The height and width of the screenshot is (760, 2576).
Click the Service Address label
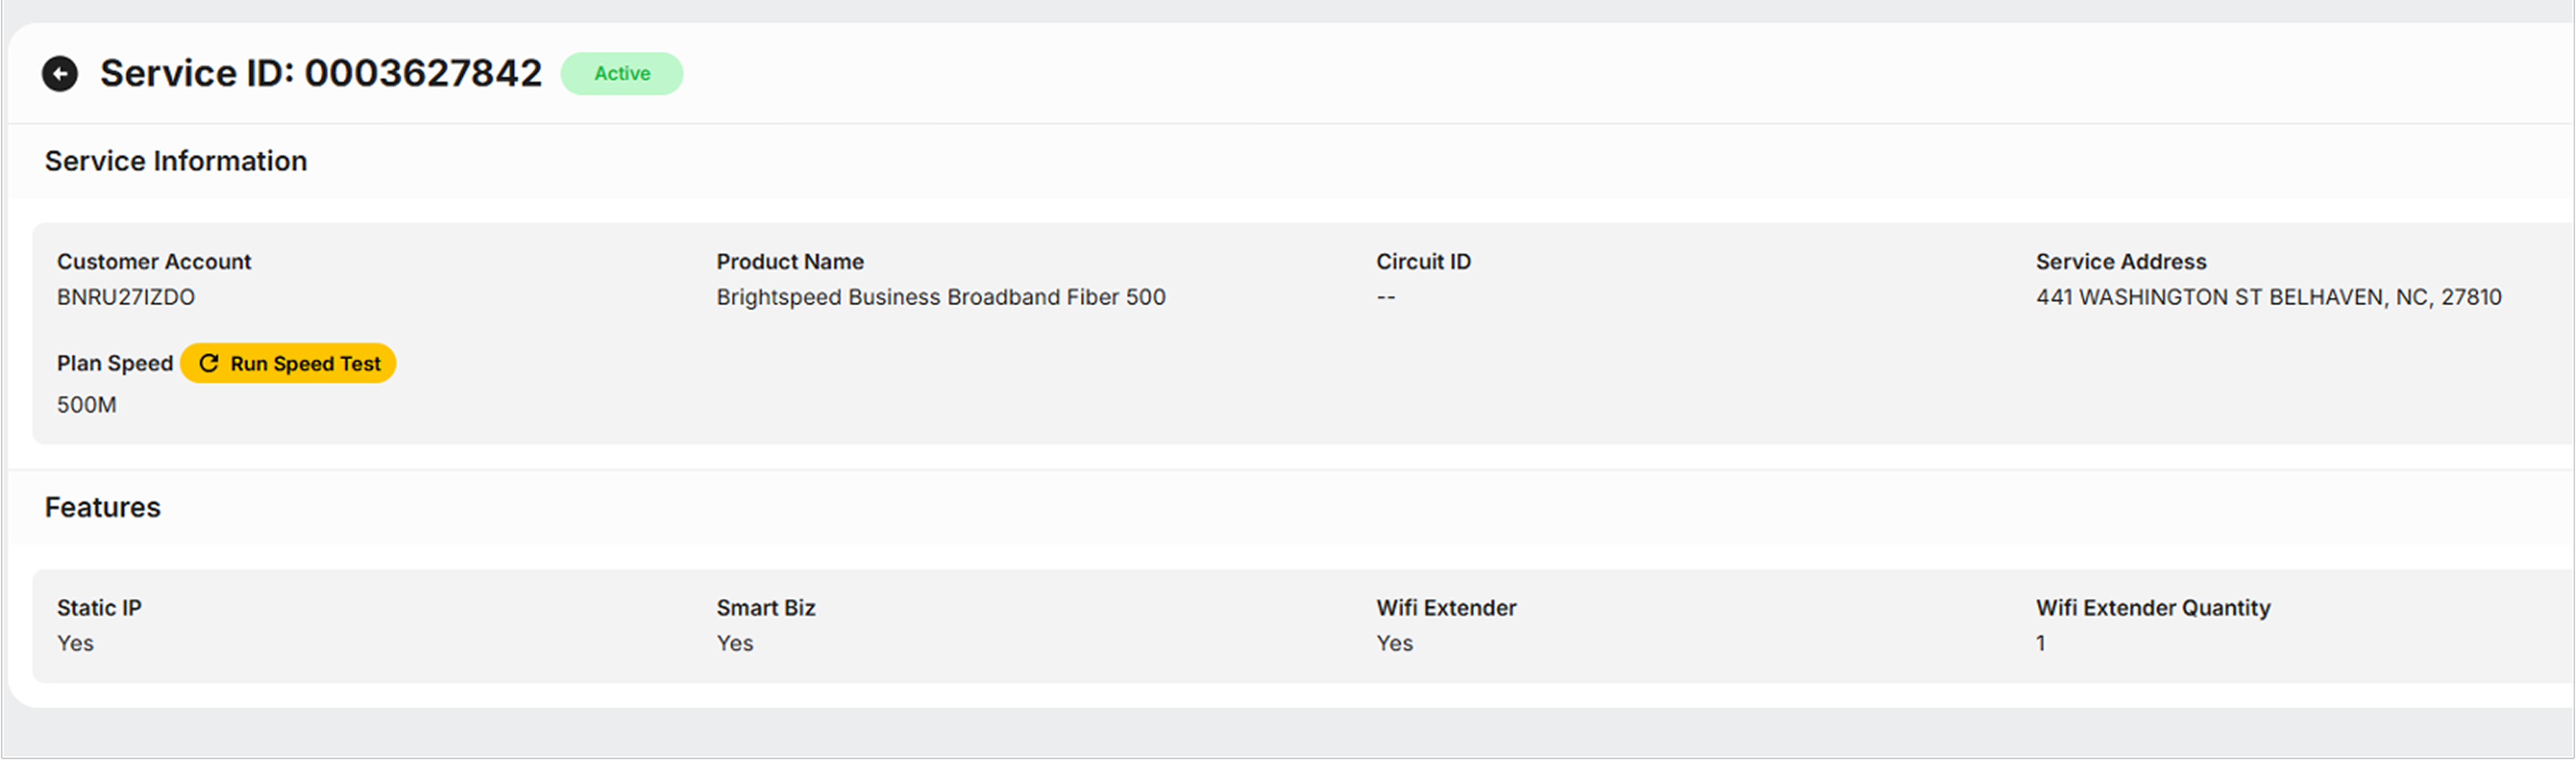[2121, 262]
